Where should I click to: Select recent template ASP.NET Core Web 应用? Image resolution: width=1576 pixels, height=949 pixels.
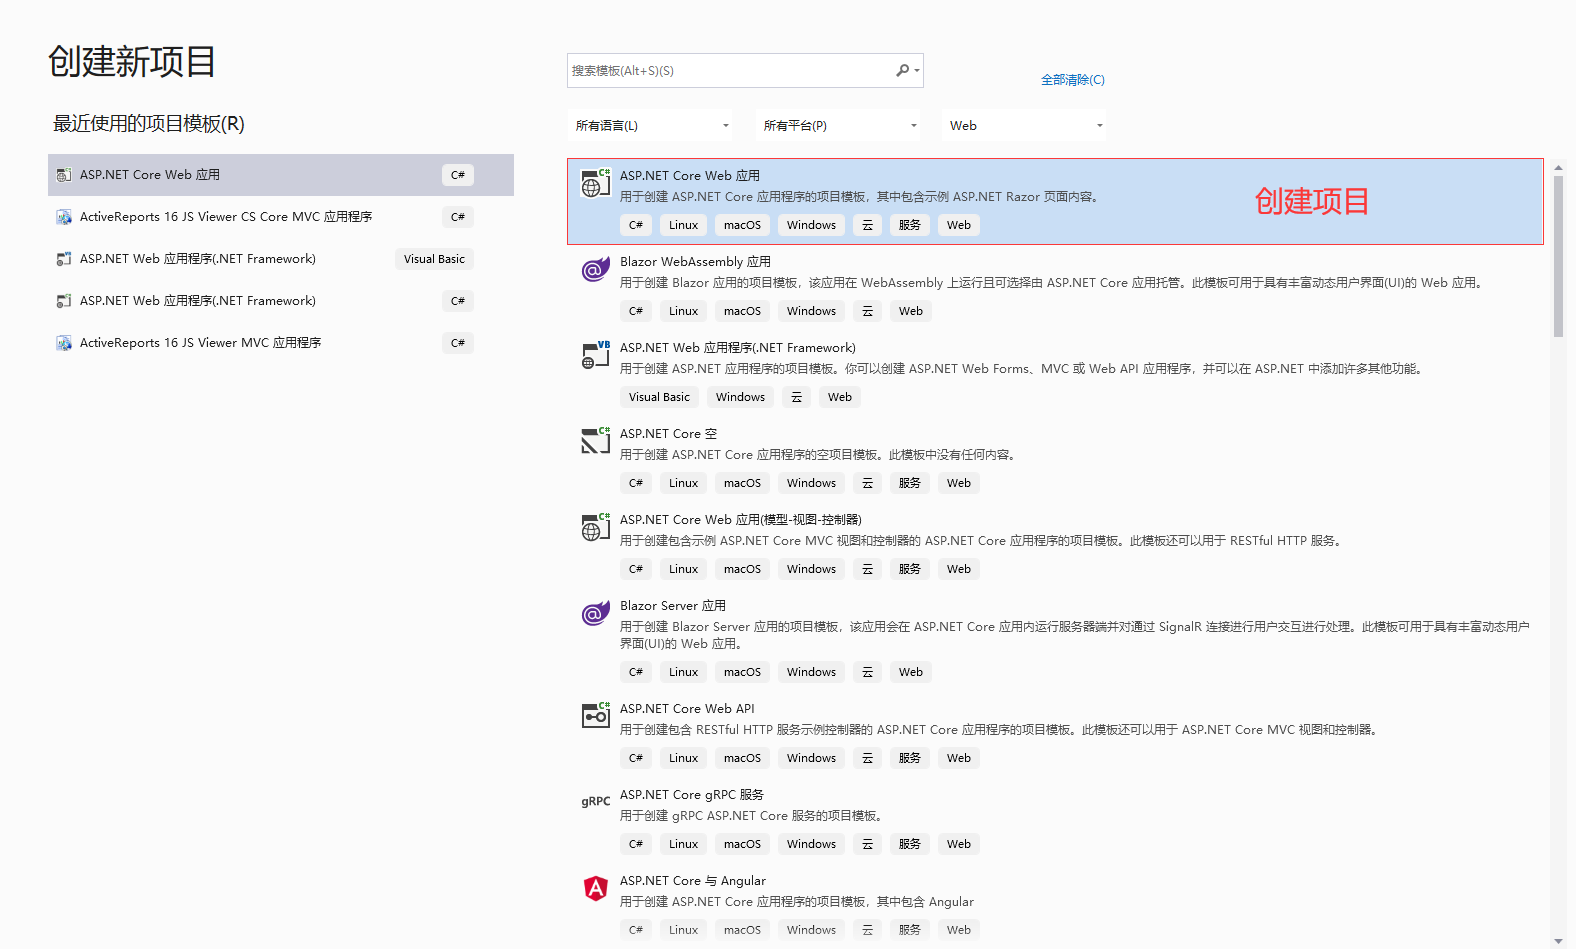[281, 175]
